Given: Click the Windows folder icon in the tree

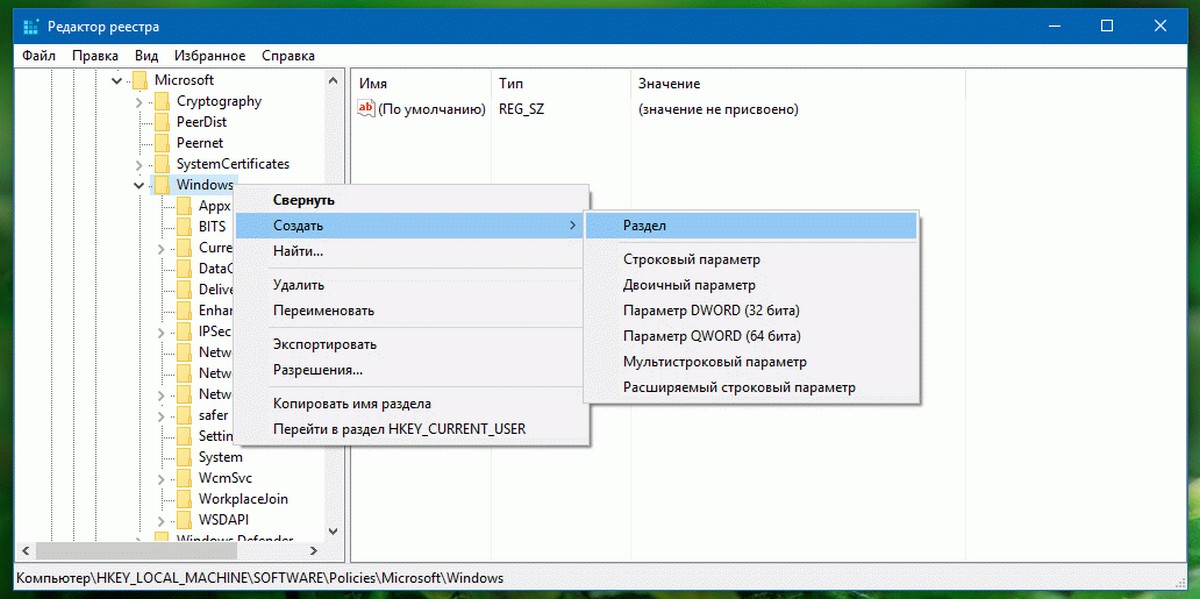Looking at the screenshot, I should [x=161, y=185].
